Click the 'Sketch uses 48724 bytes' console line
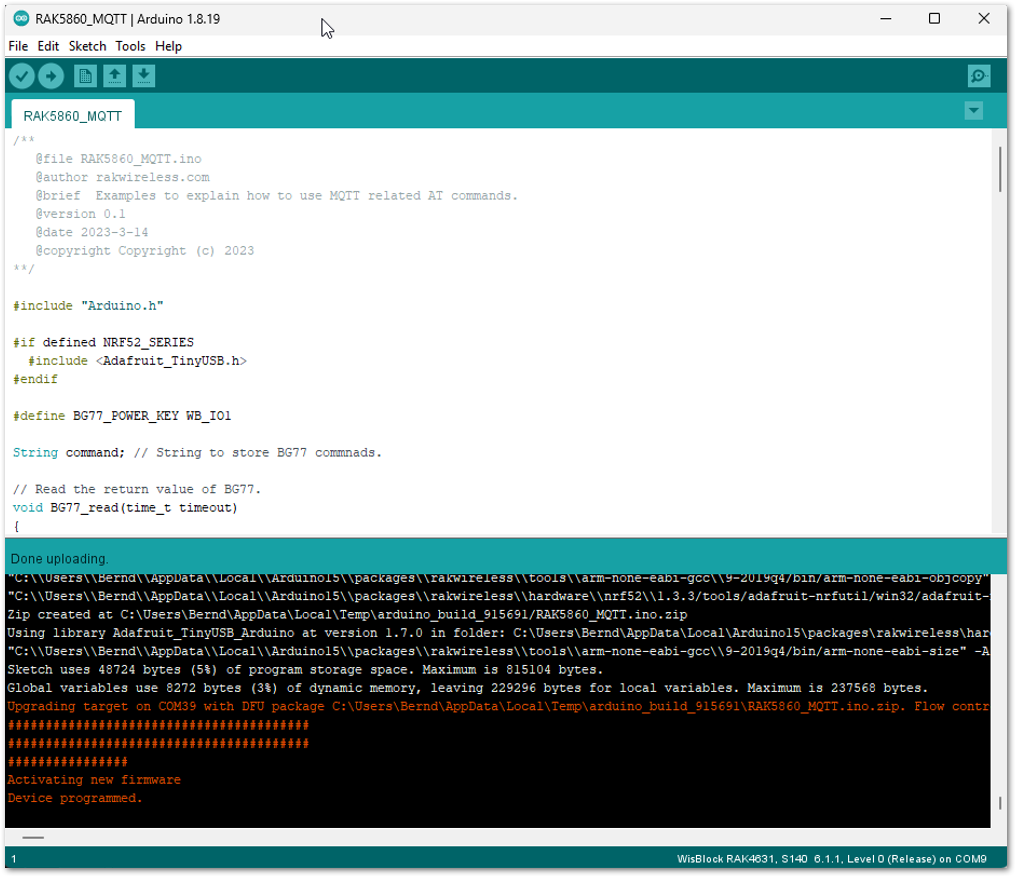 305,670
